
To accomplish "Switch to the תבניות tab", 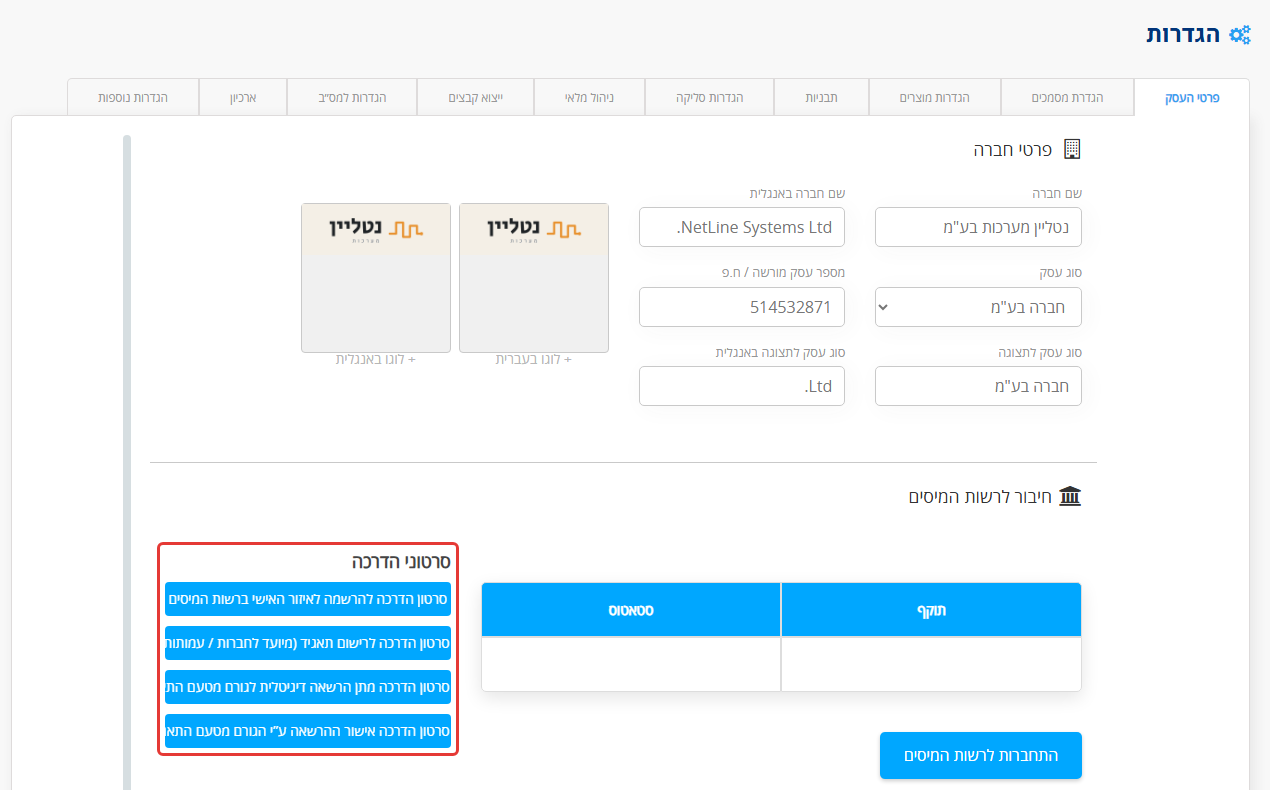I will tap(822, 98).
